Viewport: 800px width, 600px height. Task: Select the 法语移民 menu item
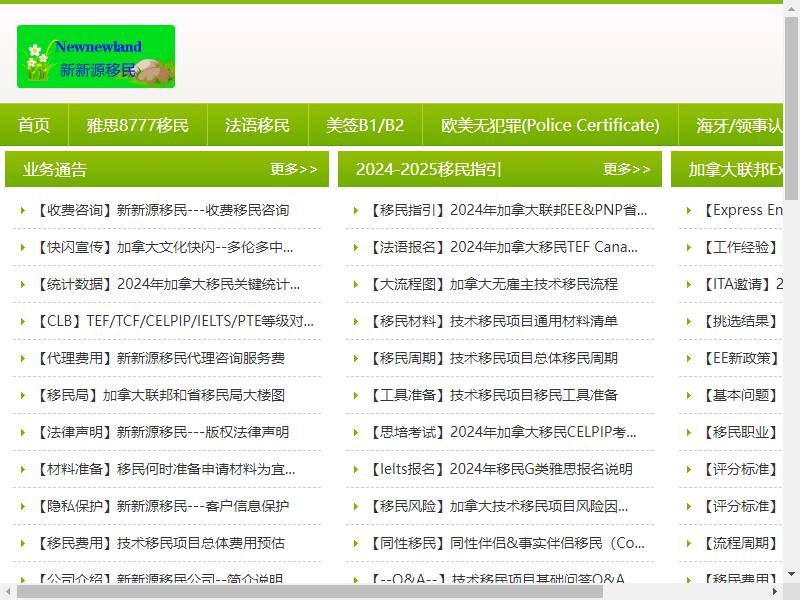258,125
